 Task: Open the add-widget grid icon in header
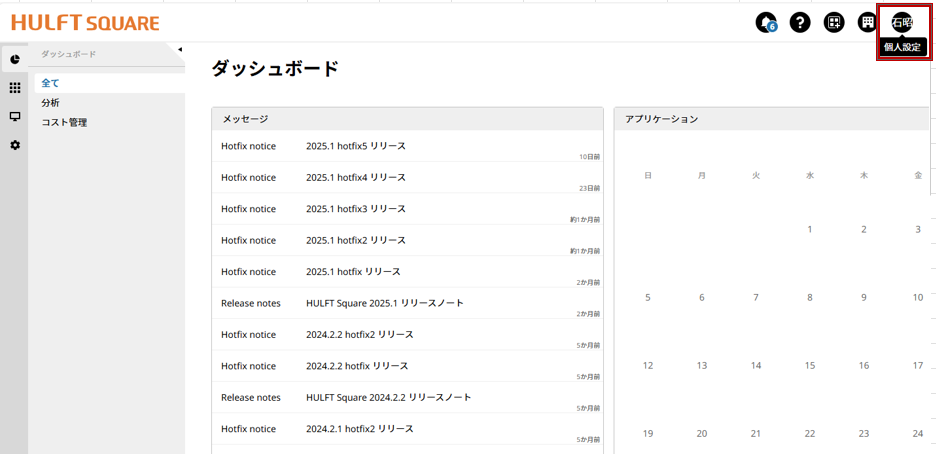pos(834,23)
